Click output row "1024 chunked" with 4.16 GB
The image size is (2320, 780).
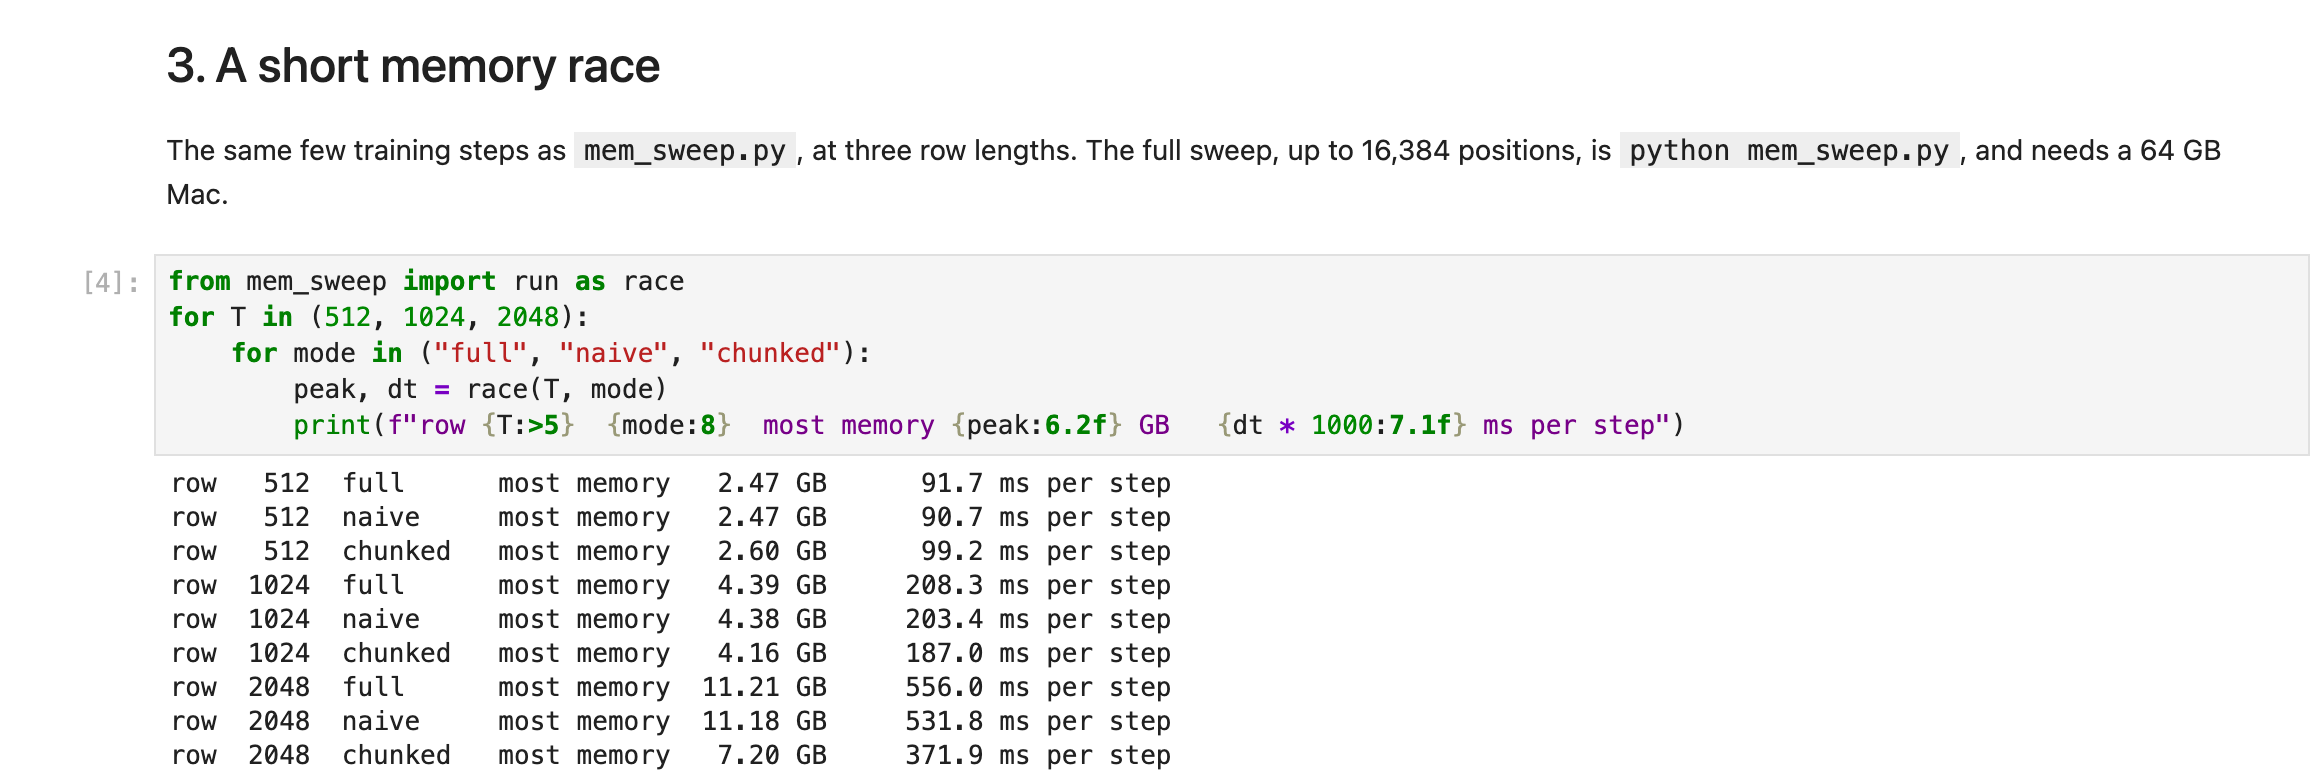coord(671,654)
